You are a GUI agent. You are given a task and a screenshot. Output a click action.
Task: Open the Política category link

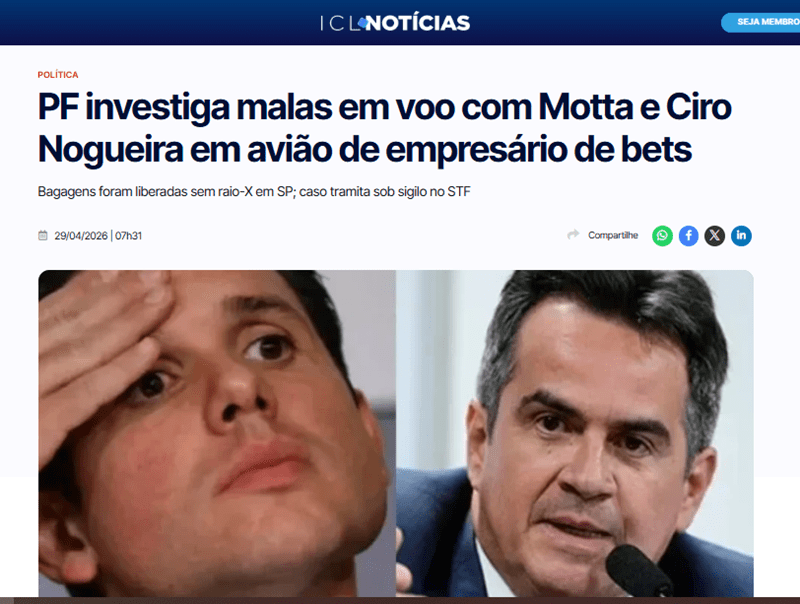coord(58,75)
